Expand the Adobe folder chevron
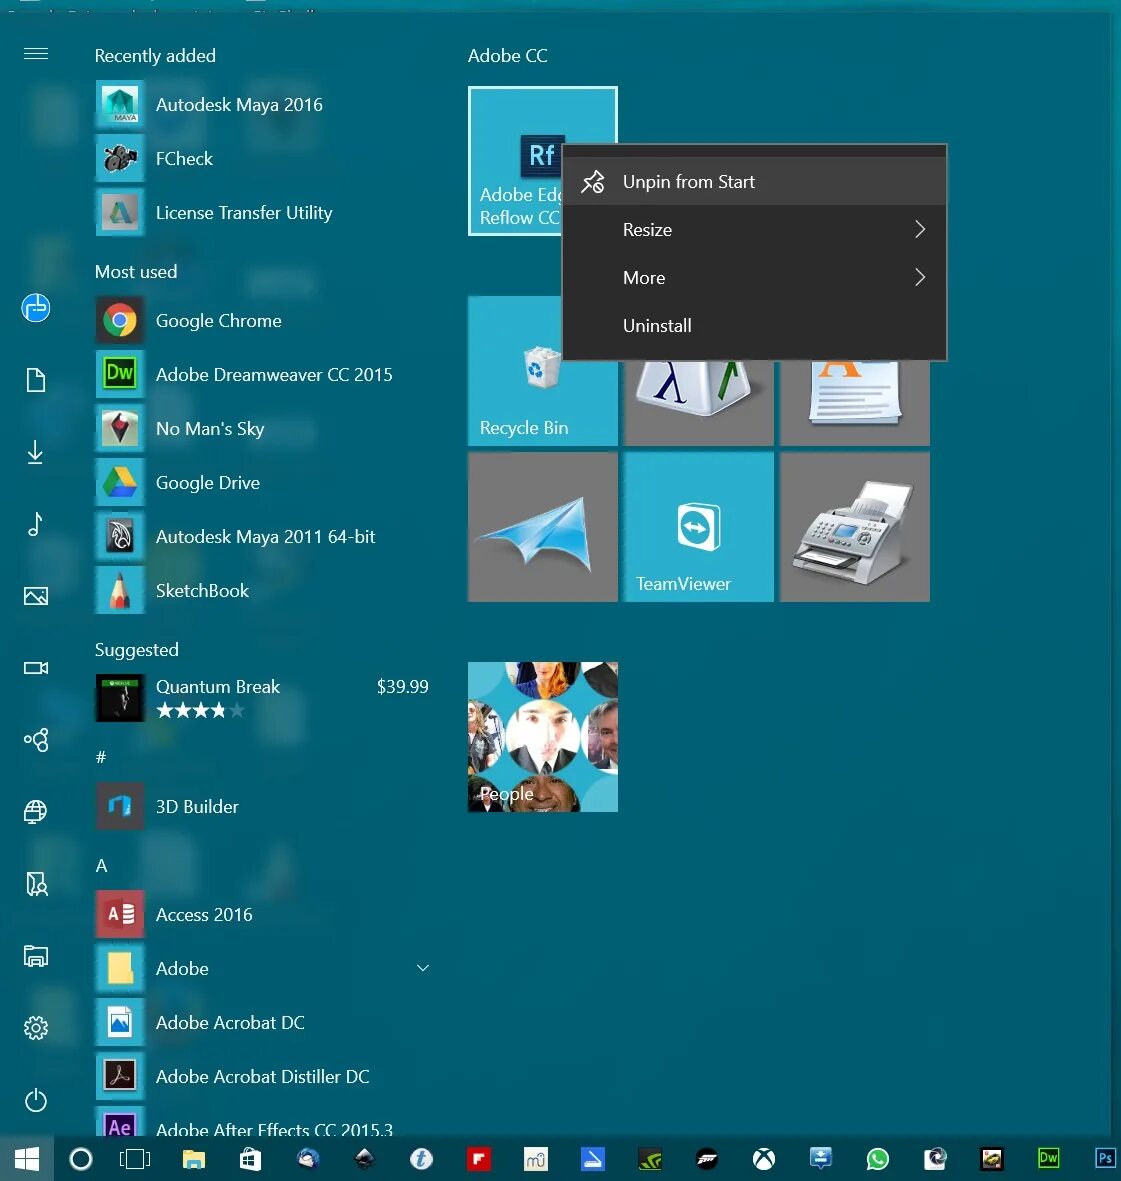The height and width of the screenshot is (1181, 1121). pyautogui.click(x=423, y=969)
